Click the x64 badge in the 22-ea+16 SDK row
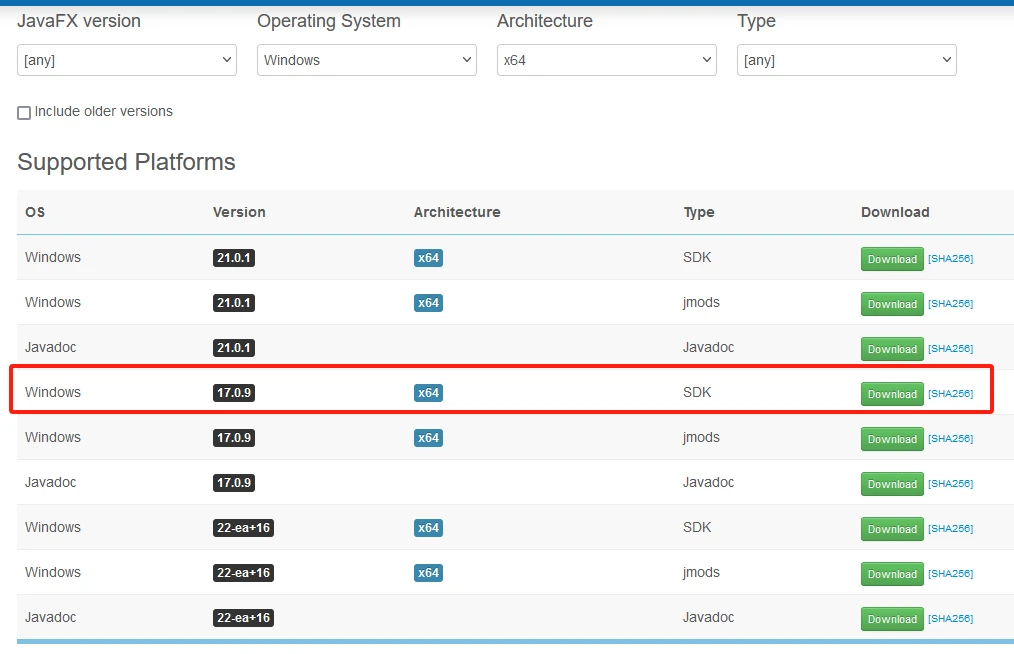Viewport: 1014px width, 654px height. pos(428,527)
